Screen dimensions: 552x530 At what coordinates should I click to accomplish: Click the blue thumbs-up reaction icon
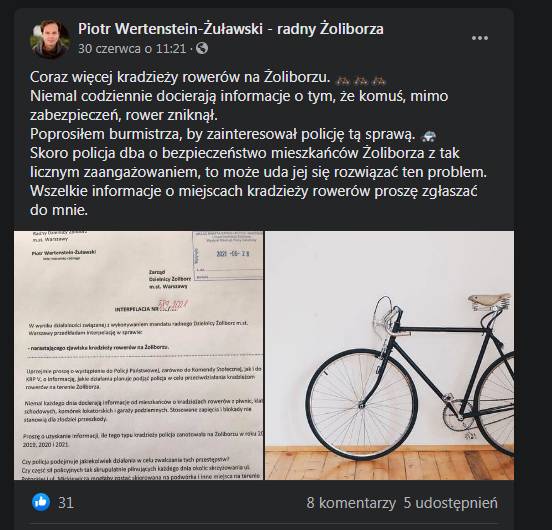tap(41, 502)
